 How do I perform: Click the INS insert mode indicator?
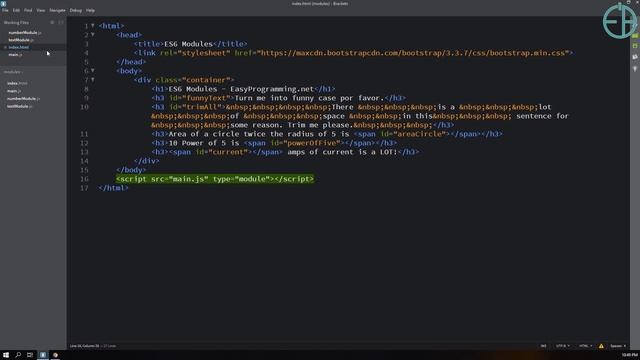pos(543,346)
